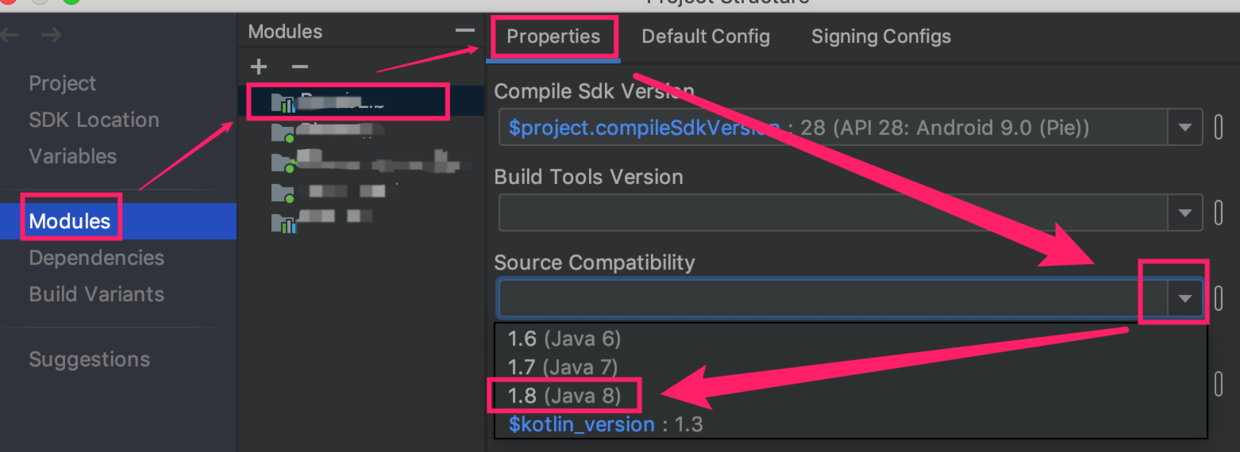Expand the Compile Sdk Version dropdown

1185,128
